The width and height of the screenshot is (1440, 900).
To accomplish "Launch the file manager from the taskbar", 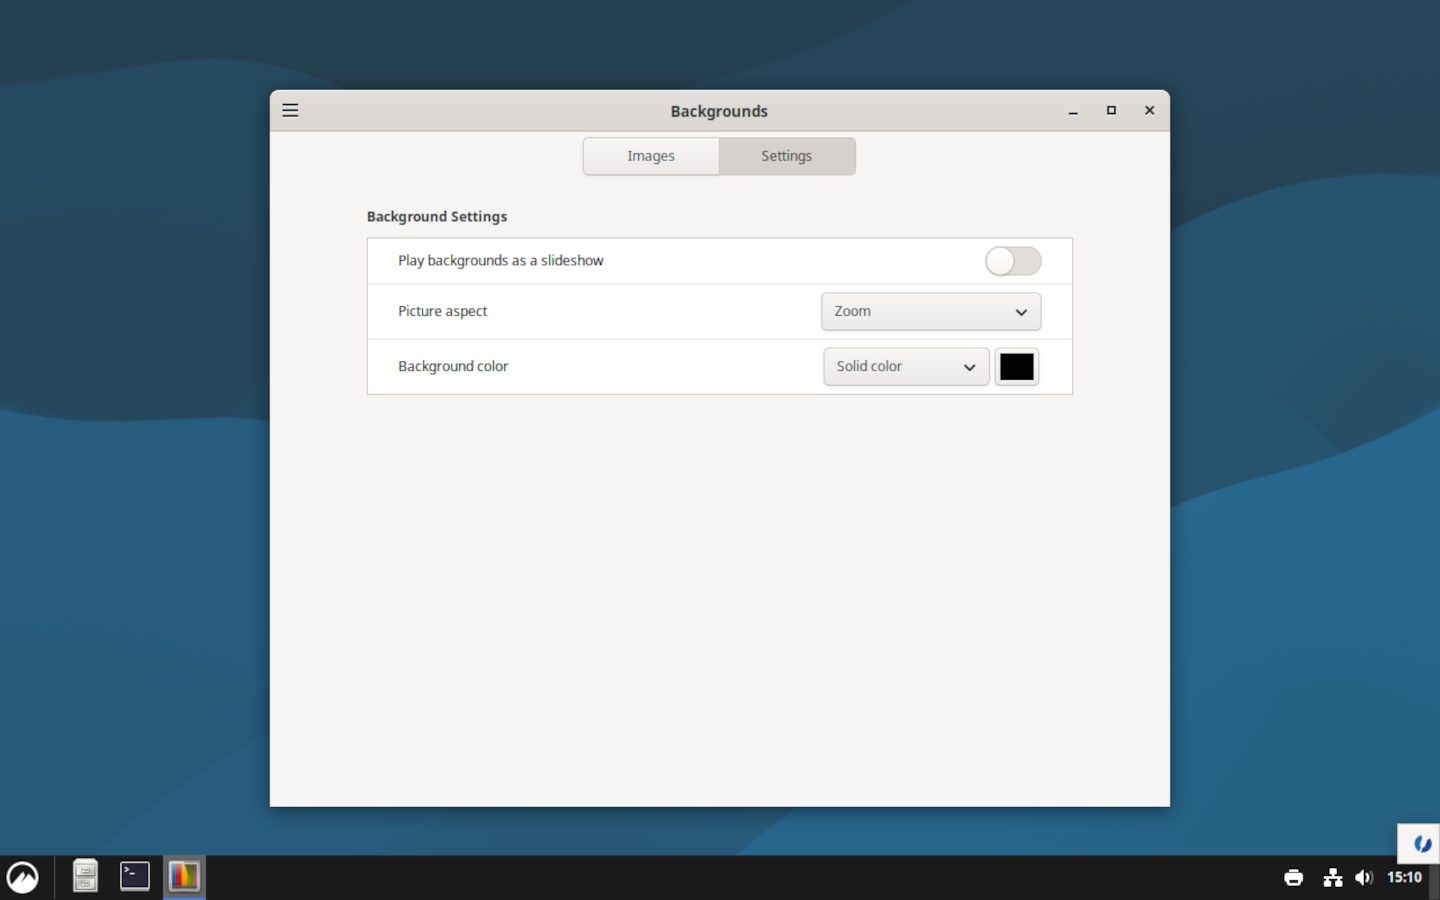I will click(85, 876).
